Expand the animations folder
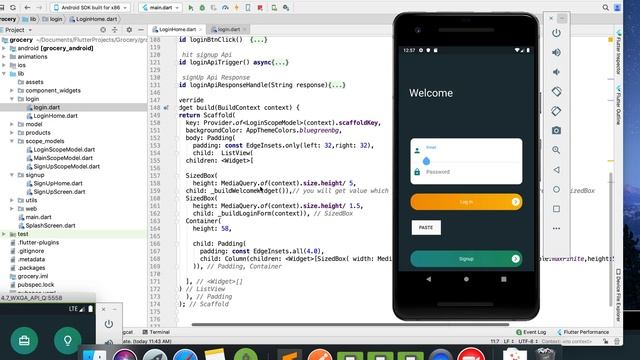This screenshot has height=360, width=640. coord(4,57)
